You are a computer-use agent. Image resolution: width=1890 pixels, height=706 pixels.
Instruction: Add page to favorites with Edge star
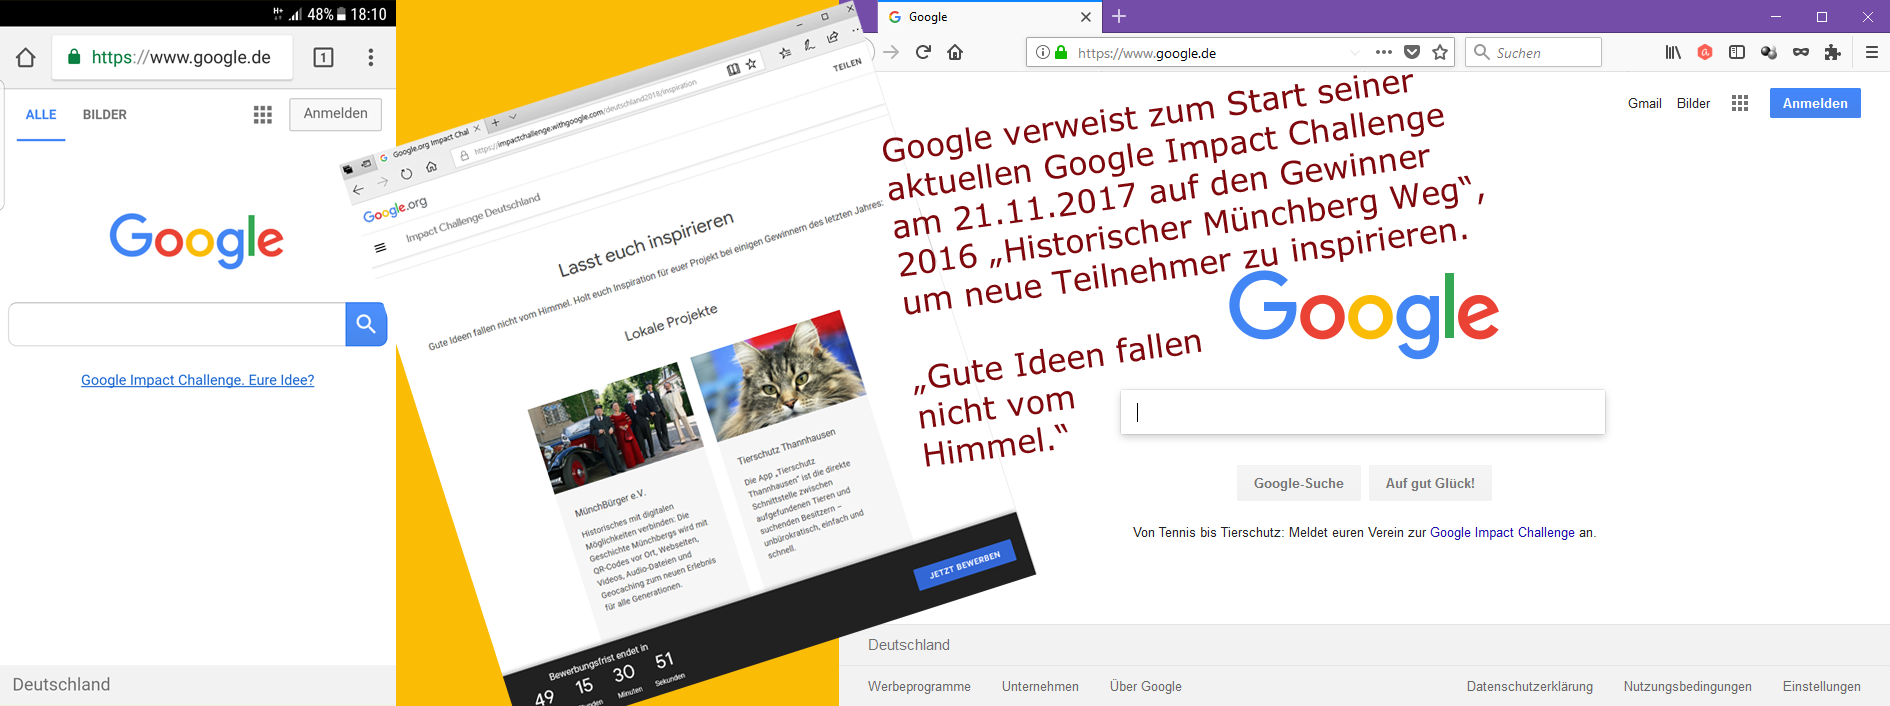(751, 64)
